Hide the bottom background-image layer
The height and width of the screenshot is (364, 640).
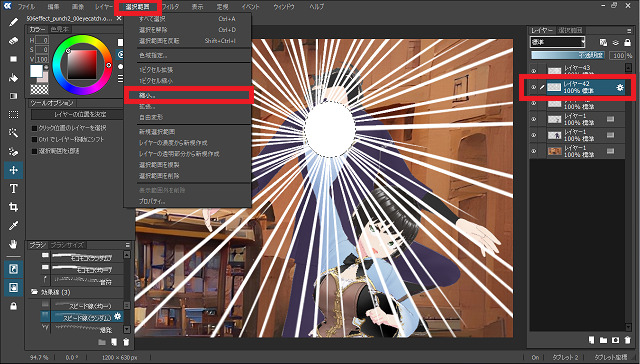[533, 151]
